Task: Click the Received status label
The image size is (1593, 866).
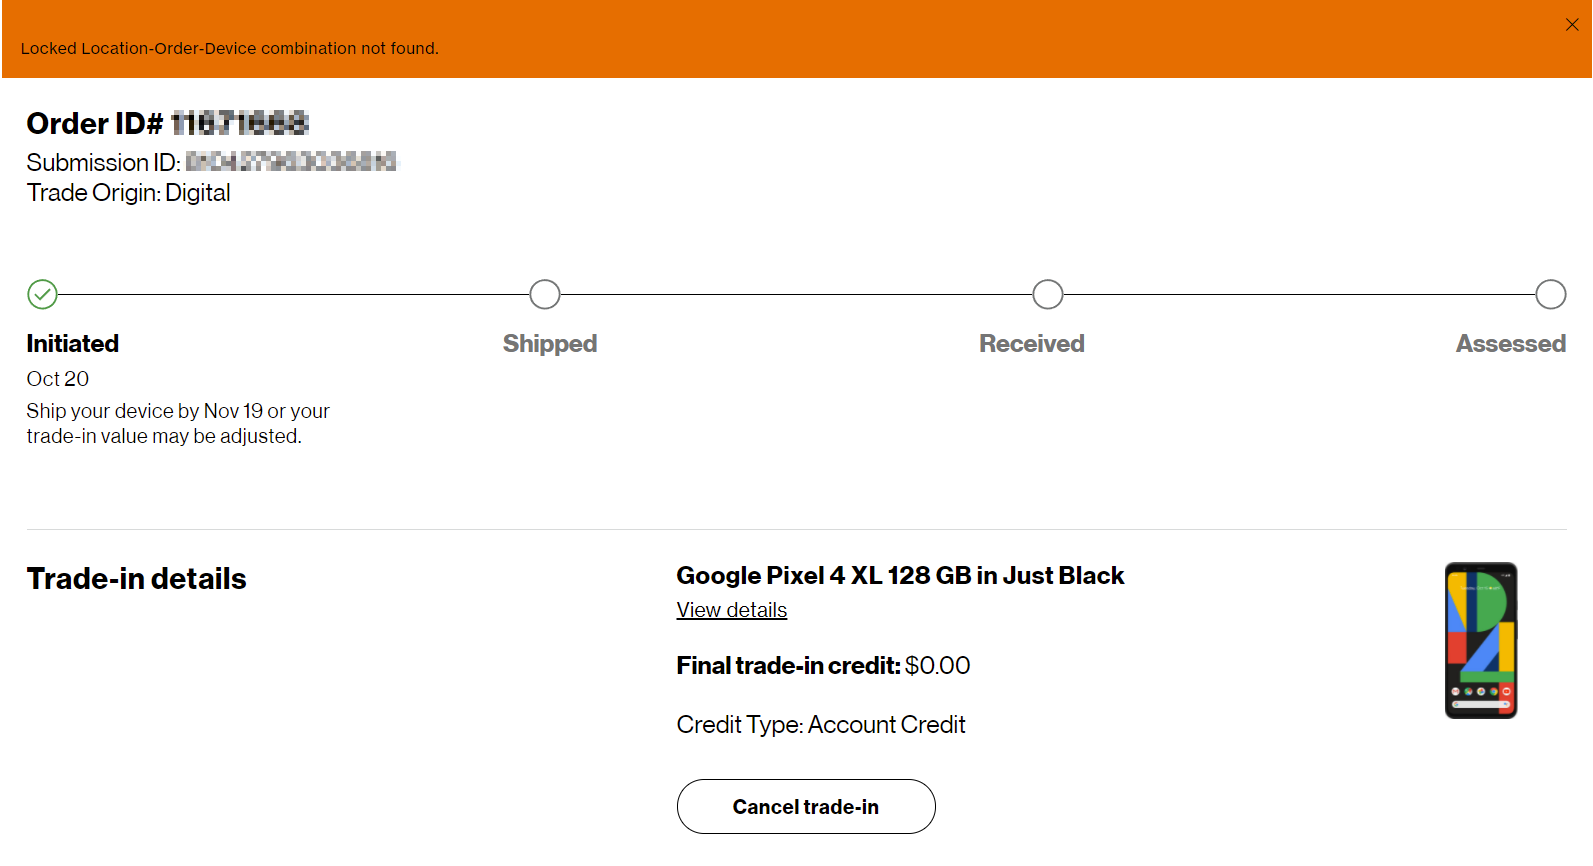Action: pyautogui.click(x=1032, y=344)
